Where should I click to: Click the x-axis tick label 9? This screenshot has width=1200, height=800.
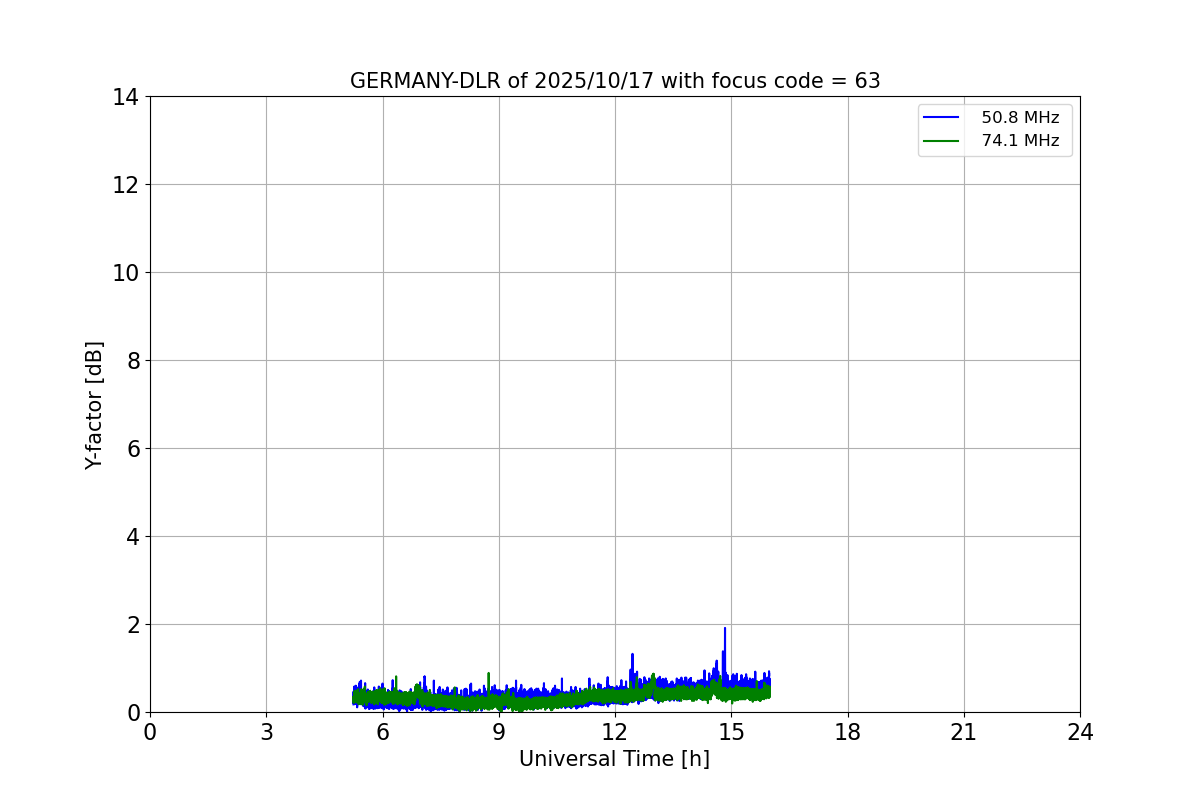[499, 732]
